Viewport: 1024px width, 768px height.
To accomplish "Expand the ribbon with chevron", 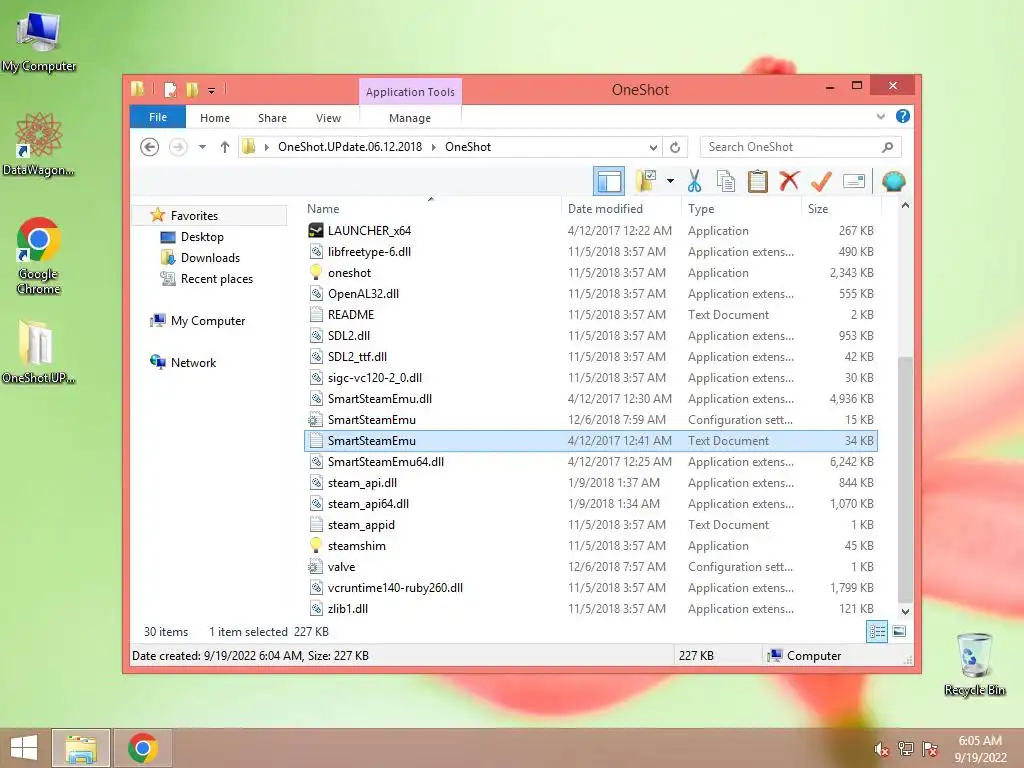I will point(881,116).
